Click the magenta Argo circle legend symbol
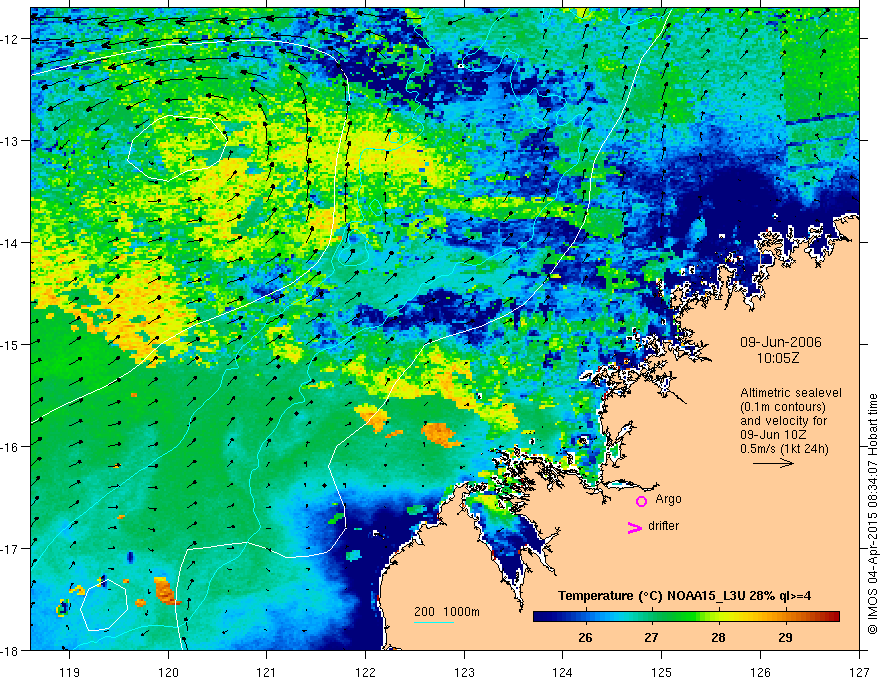Viewport: 880px width, 680px height. coord(641,501)
